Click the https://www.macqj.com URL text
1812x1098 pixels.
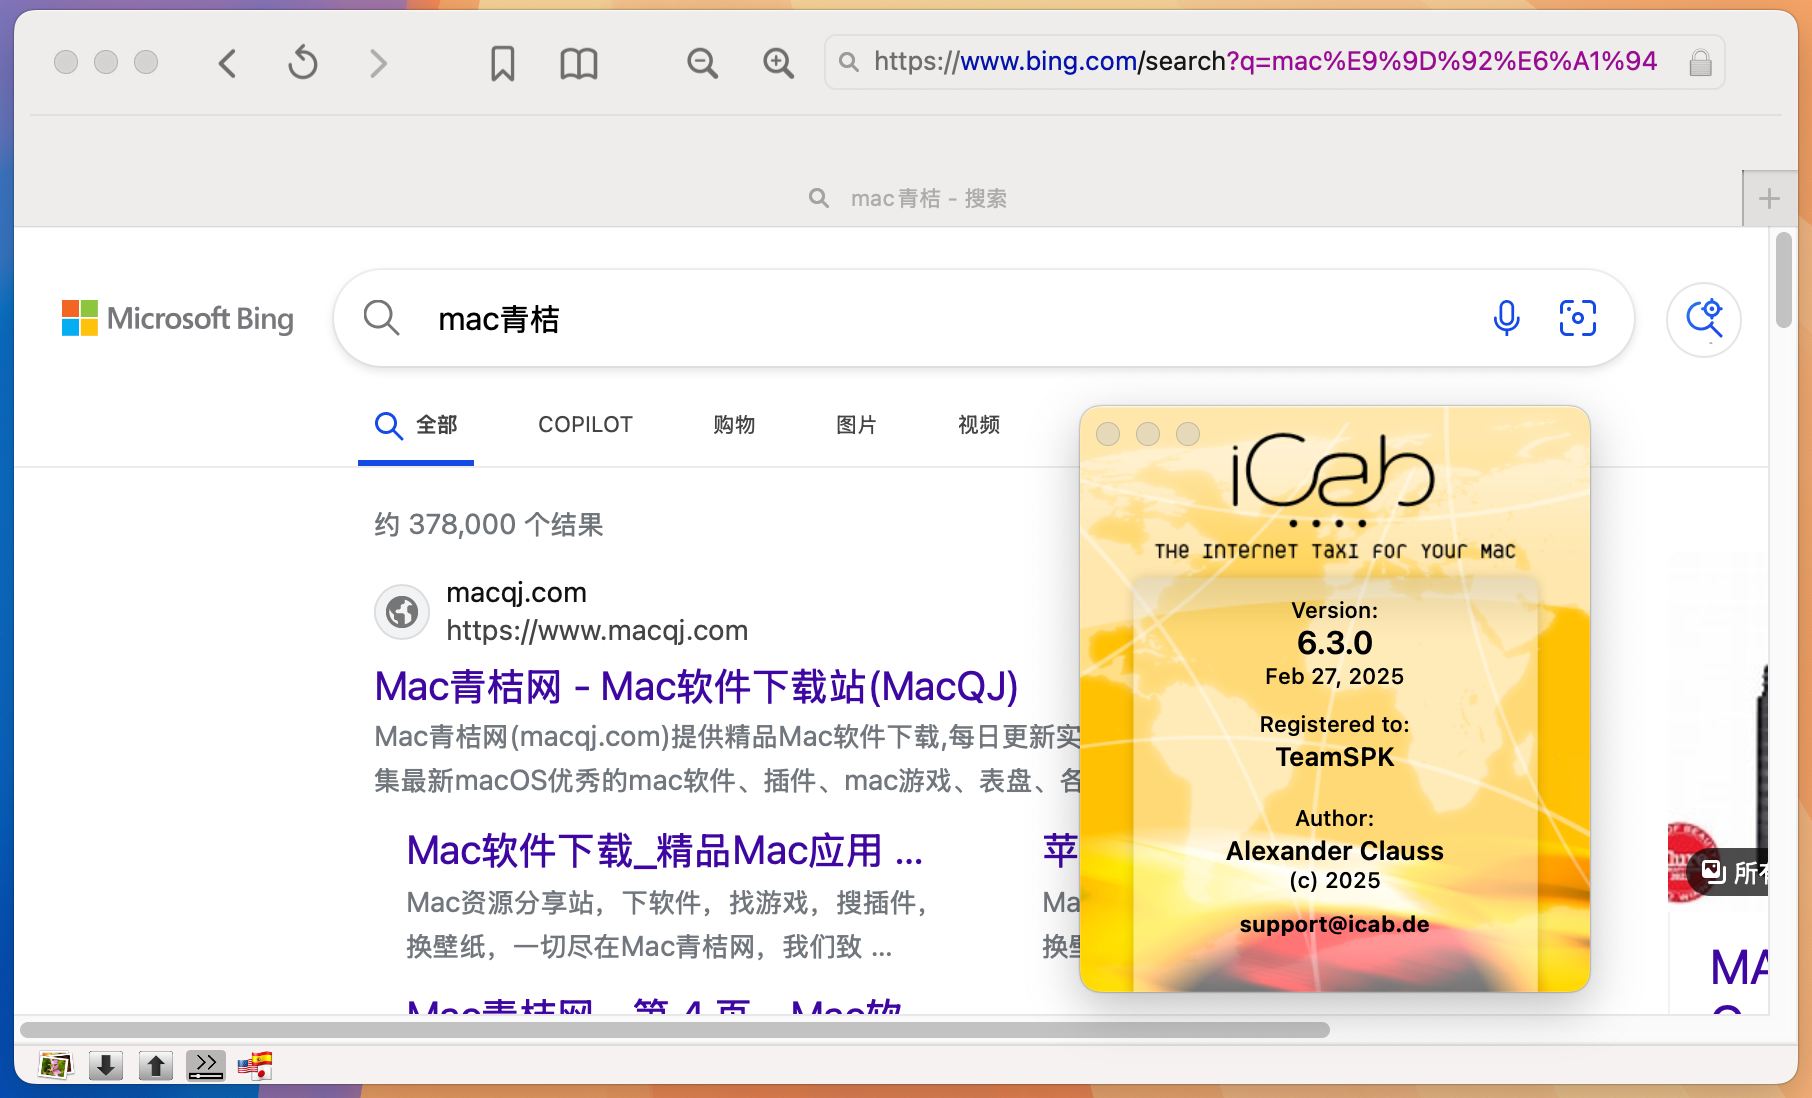click(x=597, y=631)
